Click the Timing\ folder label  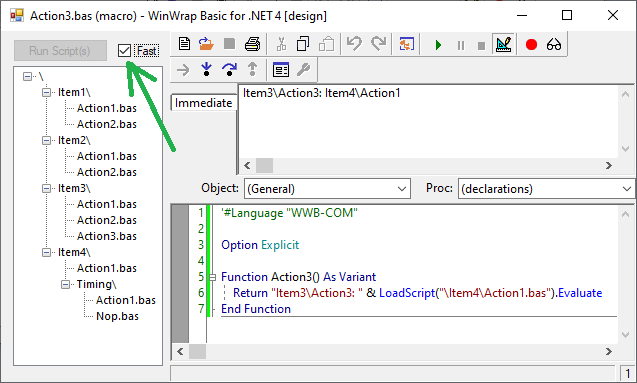96,284
